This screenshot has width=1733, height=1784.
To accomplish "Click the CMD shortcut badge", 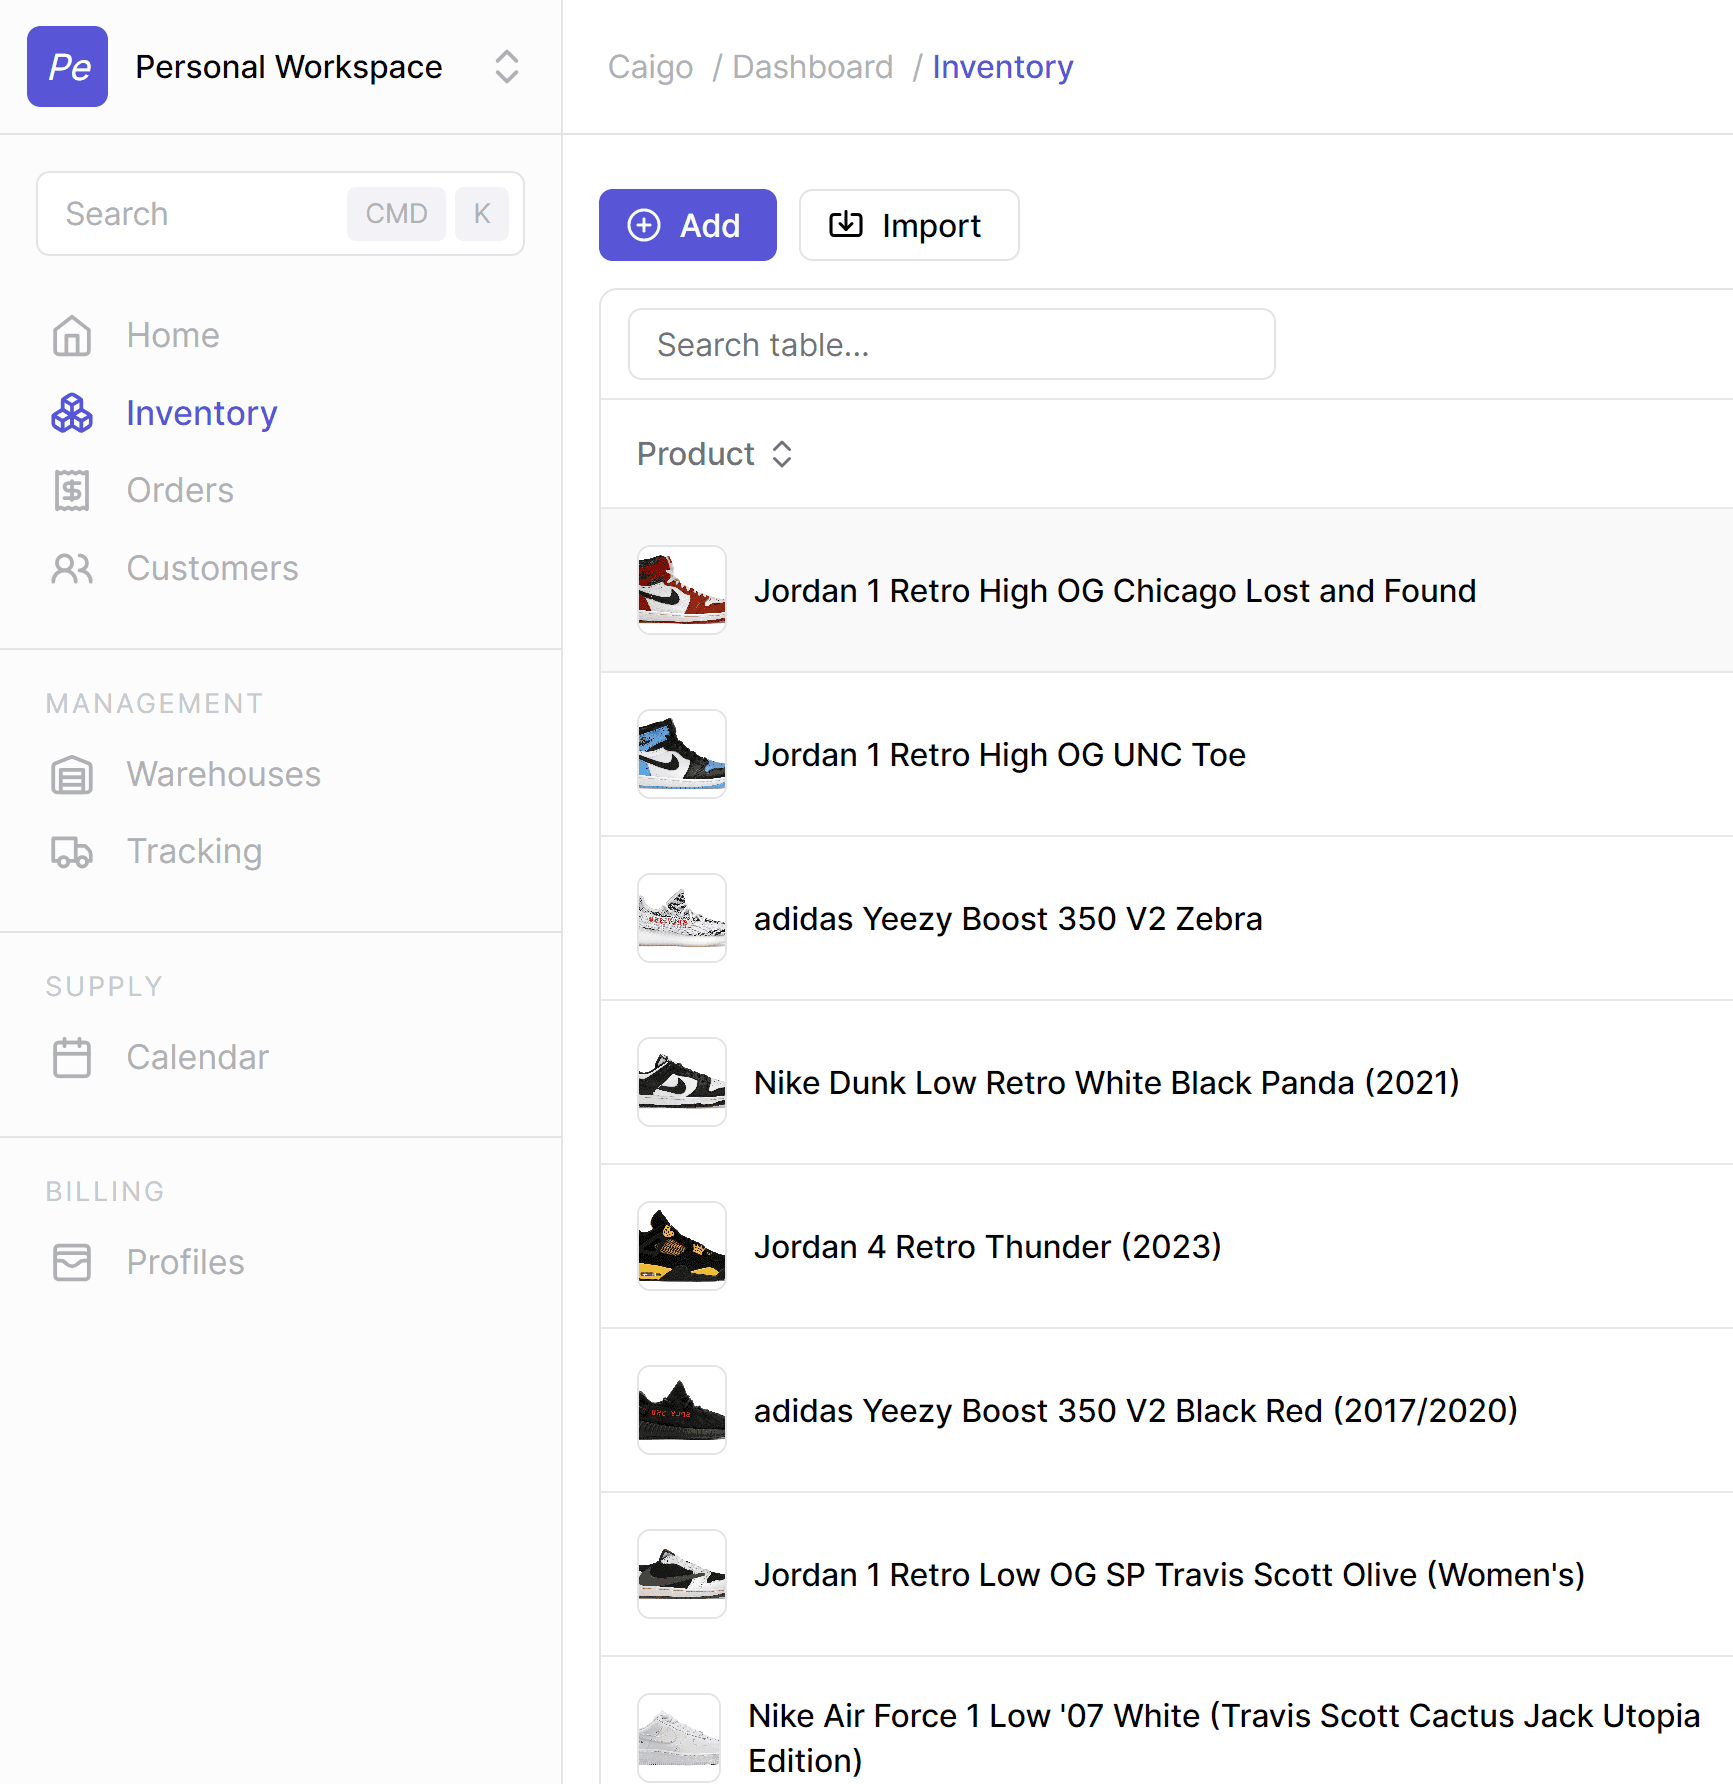I will click(396, 213).
